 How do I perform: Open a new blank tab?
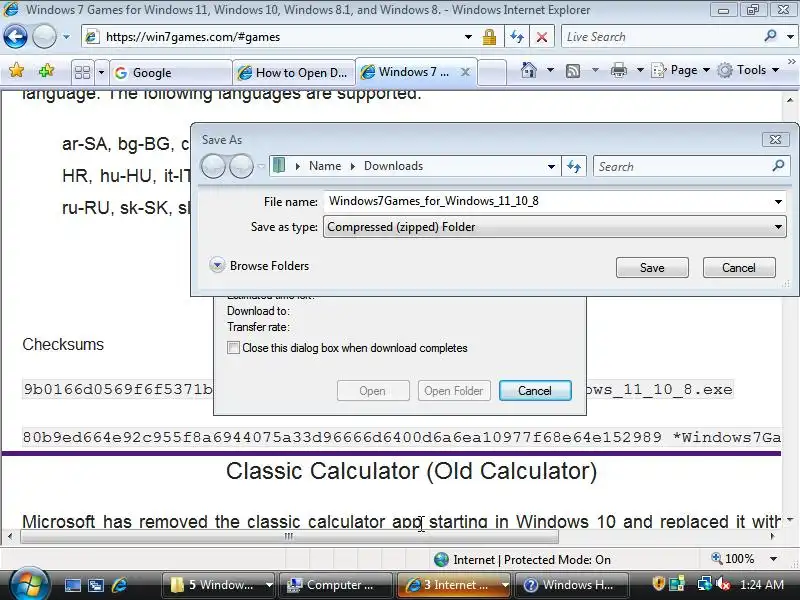click(492, 72)
